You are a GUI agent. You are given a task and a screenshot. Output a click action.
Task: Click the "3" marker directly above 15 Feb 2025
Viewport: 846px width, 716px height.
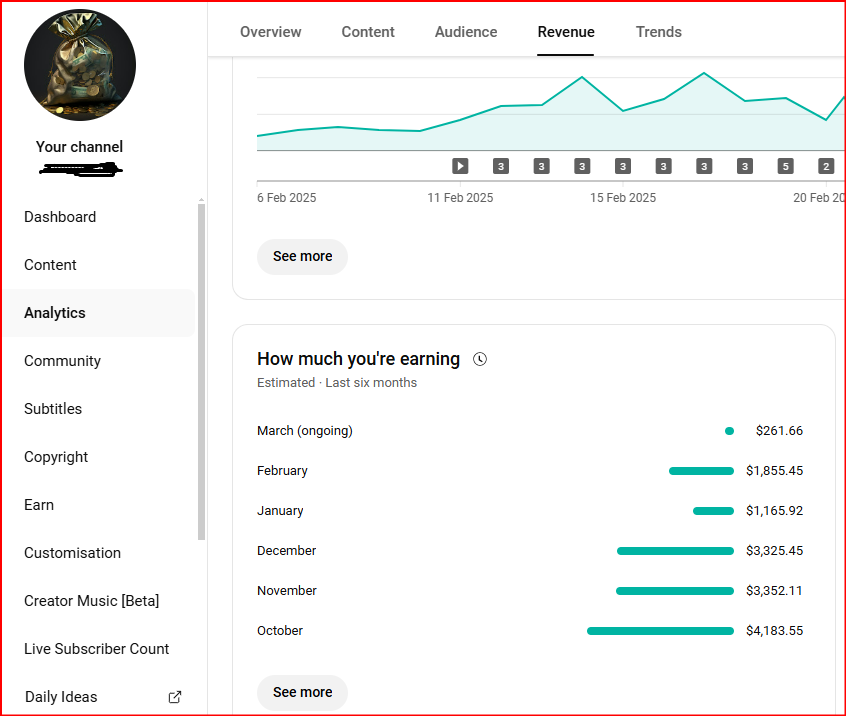click(623, 166)
